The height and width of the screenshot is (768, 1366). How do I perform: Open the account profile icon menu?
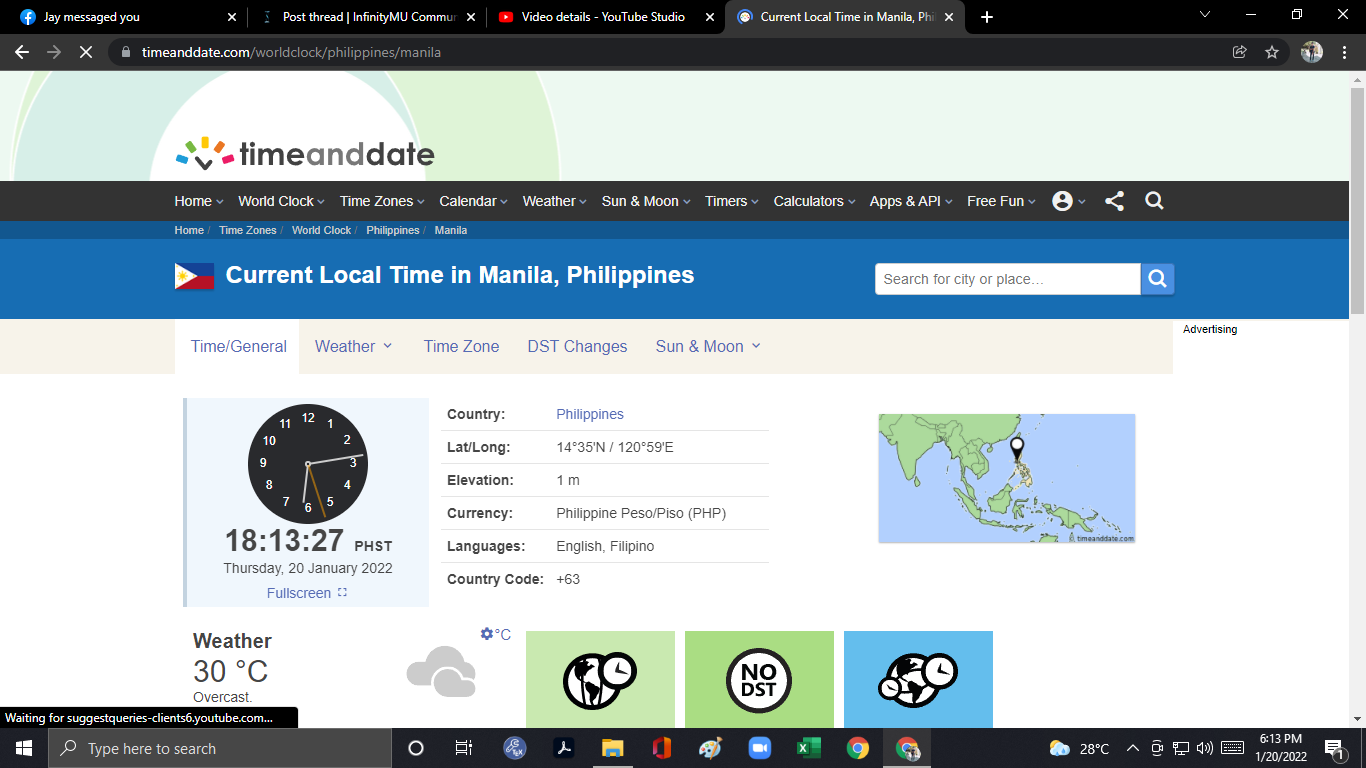point(1068,201)
